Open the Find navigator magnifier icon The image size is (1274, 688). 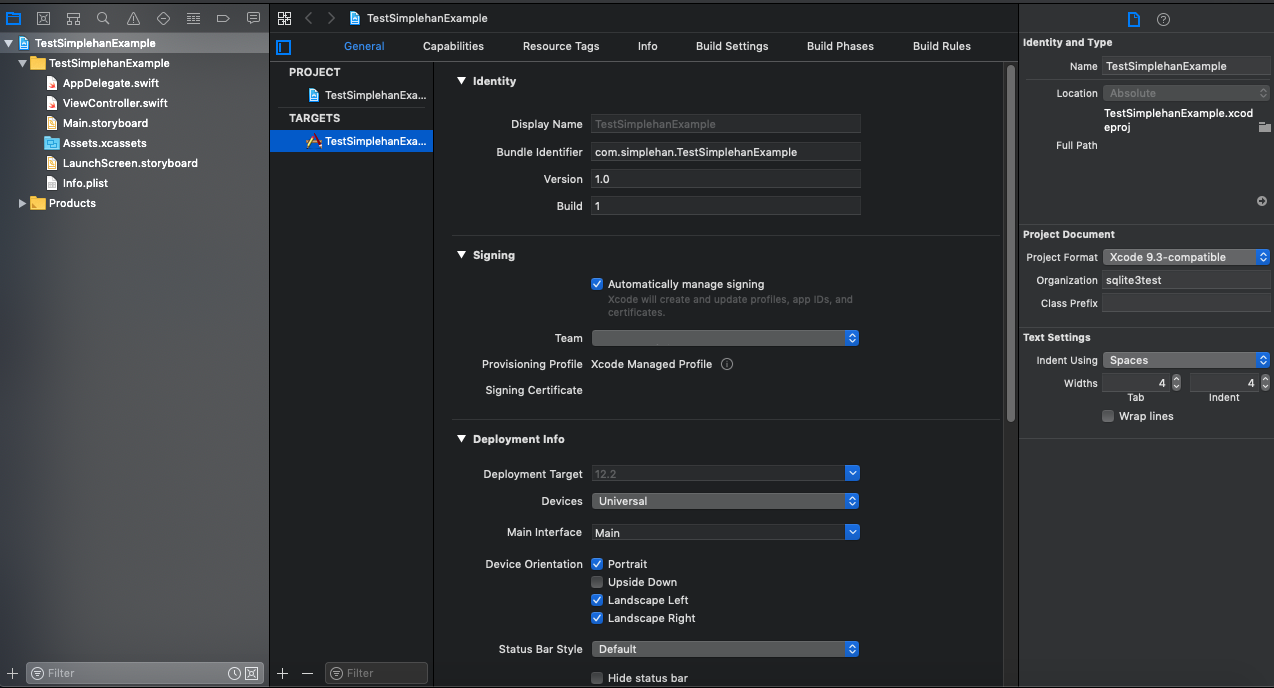103,18
